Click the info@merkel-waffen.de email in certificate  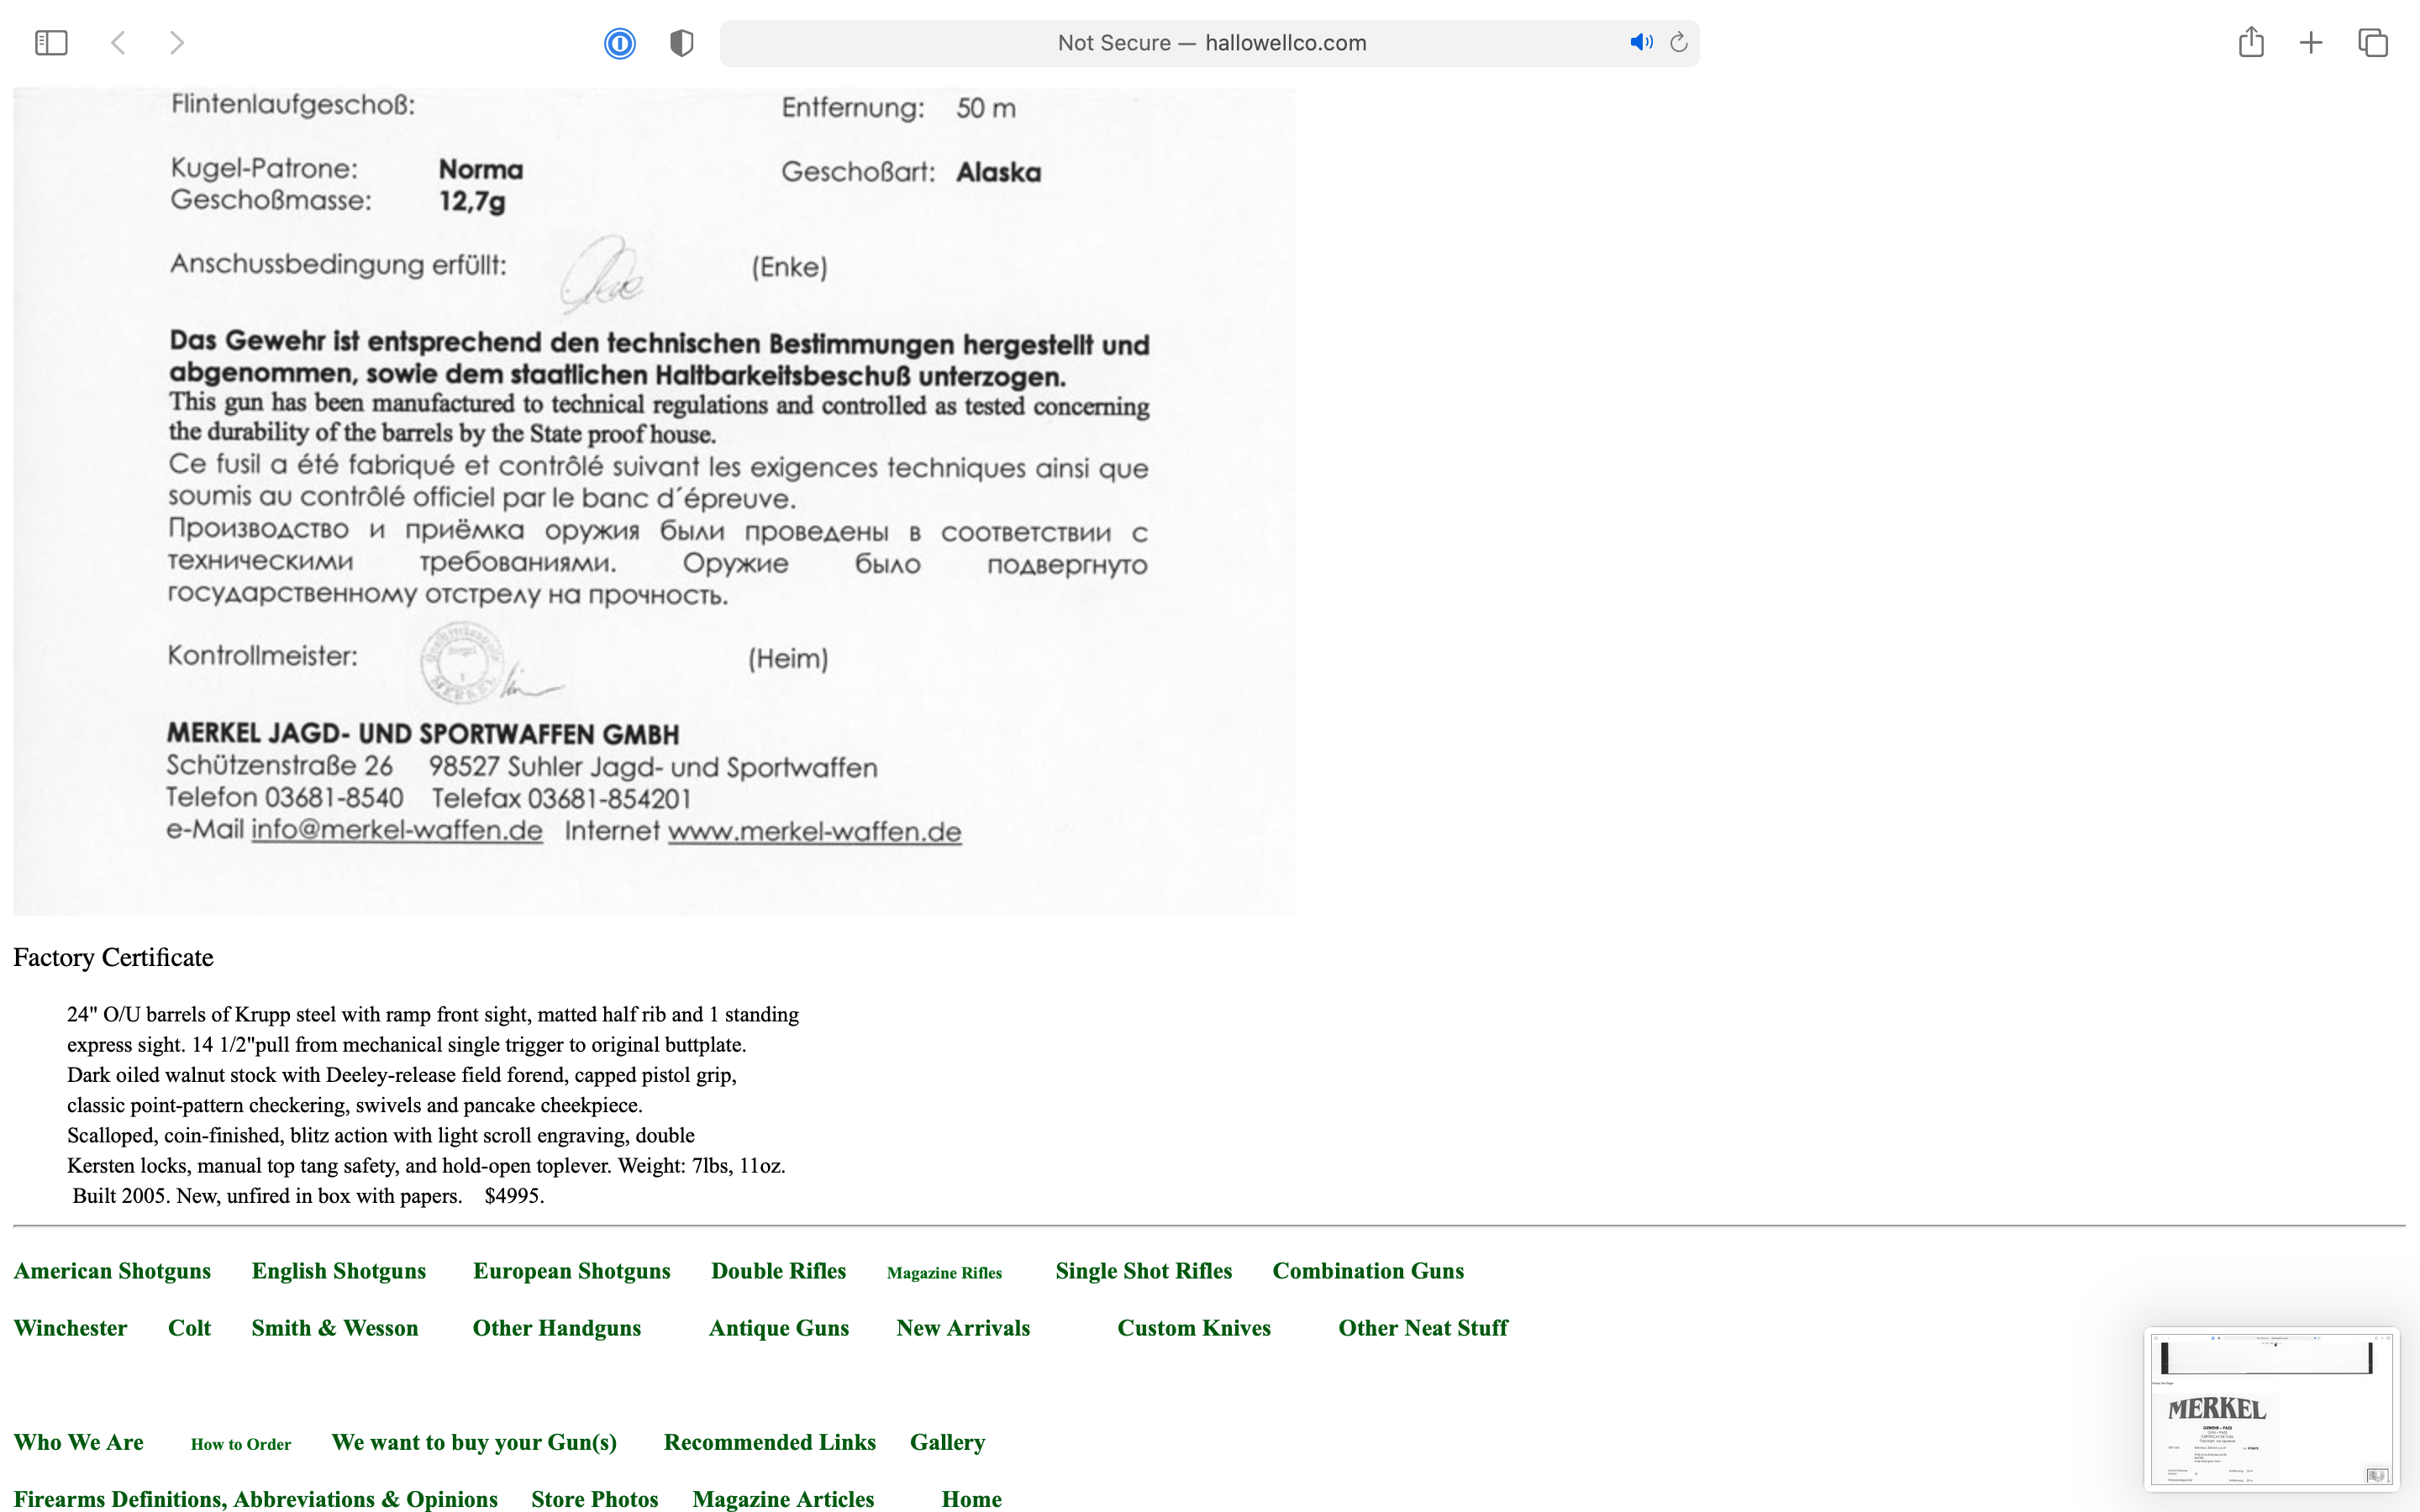(x=397, y=831)
